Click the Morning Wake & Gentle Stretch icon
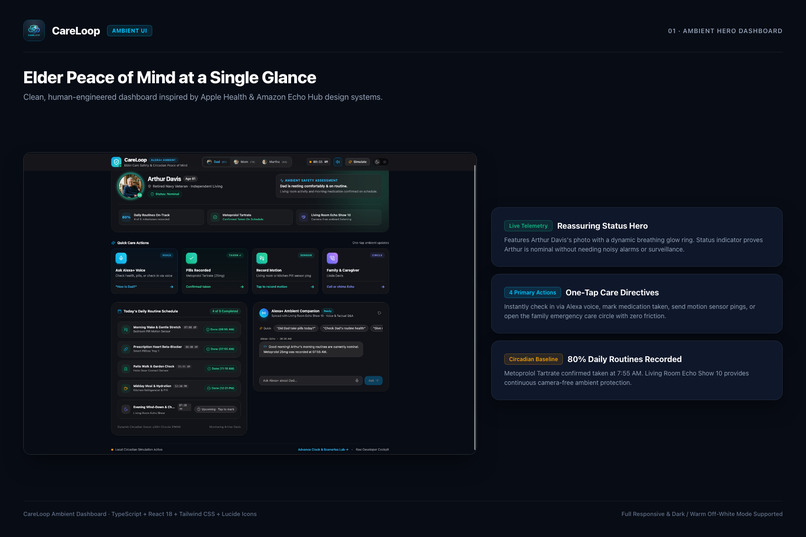 (125, 329)
